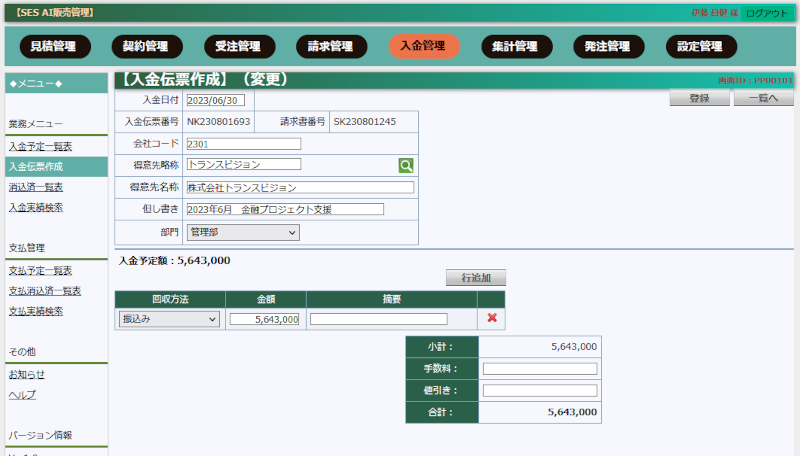This screenshot has width=800, height=456.
Task: Click the 得意先名称 input field
Action: (x=301, y=187)
